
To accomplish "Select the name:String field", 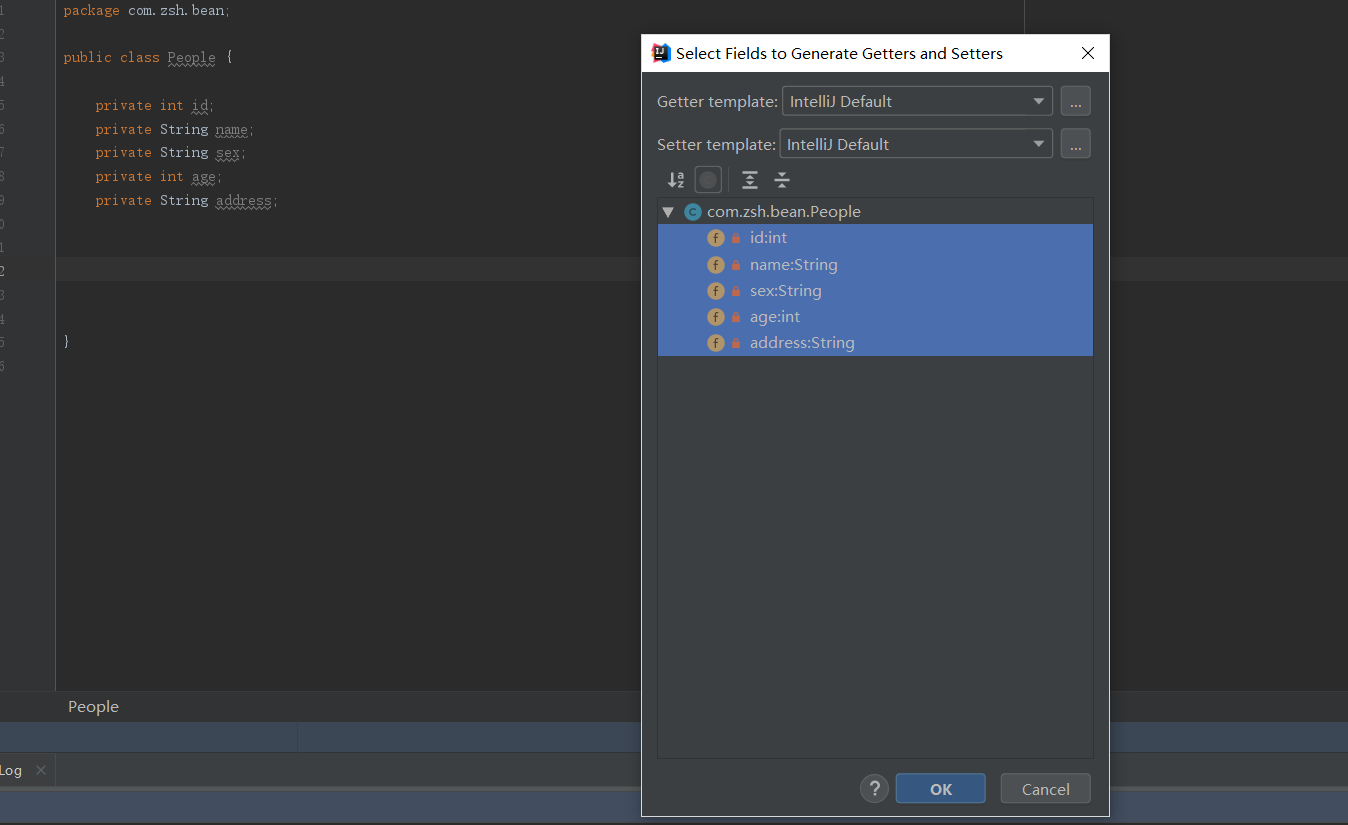I will tap(875, 265).
